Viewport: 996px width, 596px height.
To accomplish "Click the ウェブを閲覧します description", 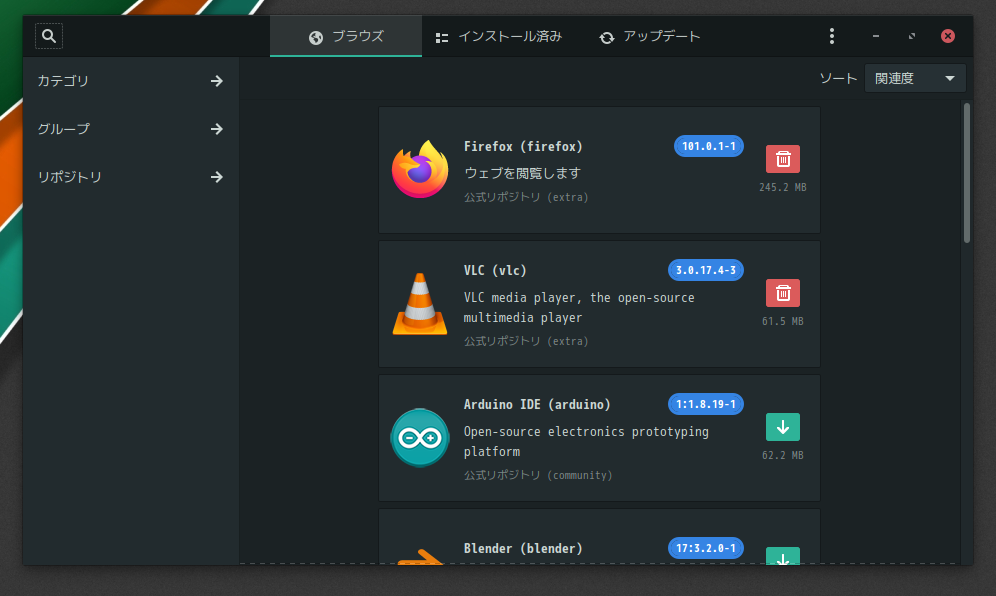I will (522, 173).
